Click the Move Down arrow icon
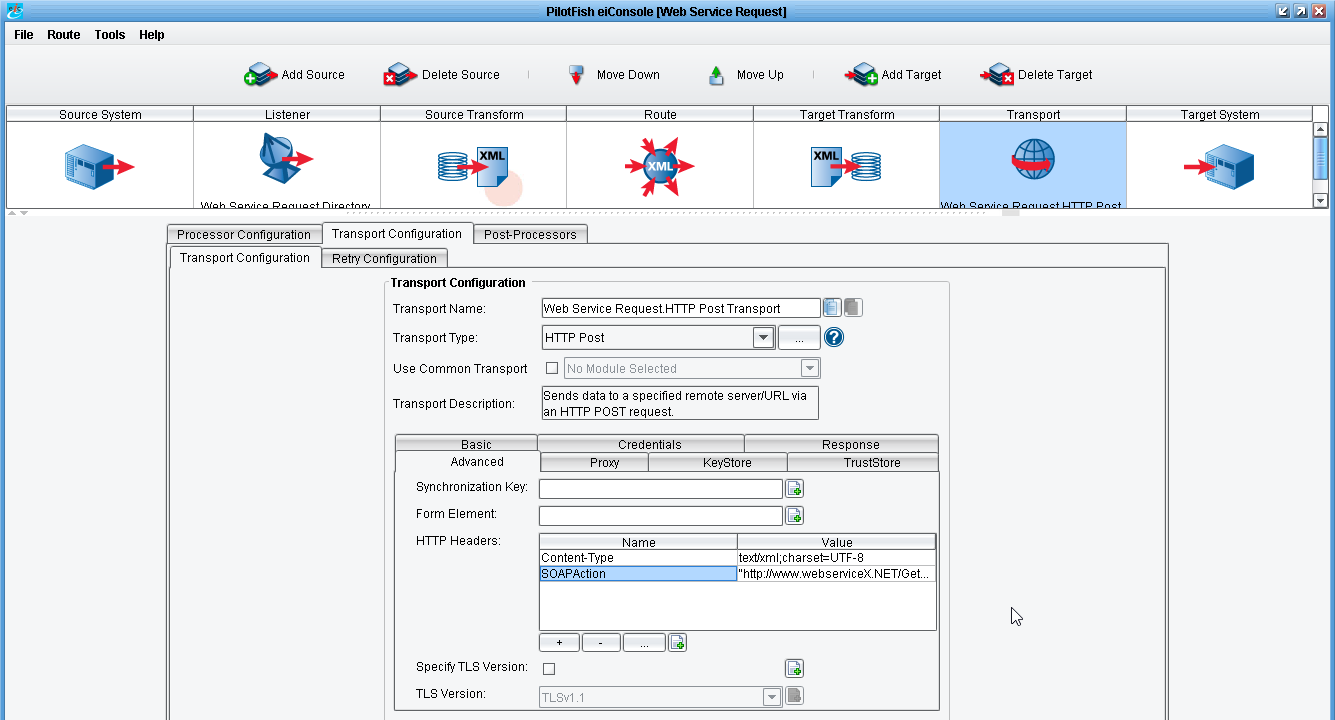The width and height of the screenshot is (1335, 720). 576,75
